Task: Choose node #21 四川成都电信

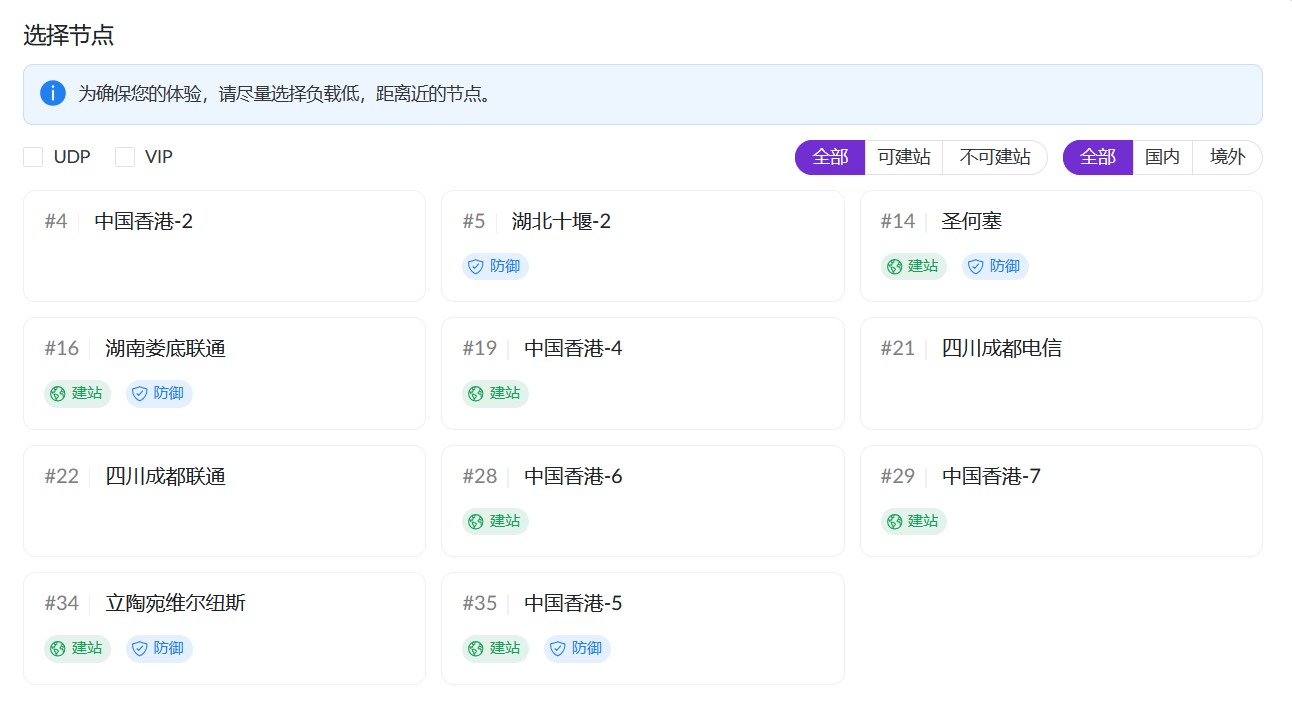Action: point(1061,373)
